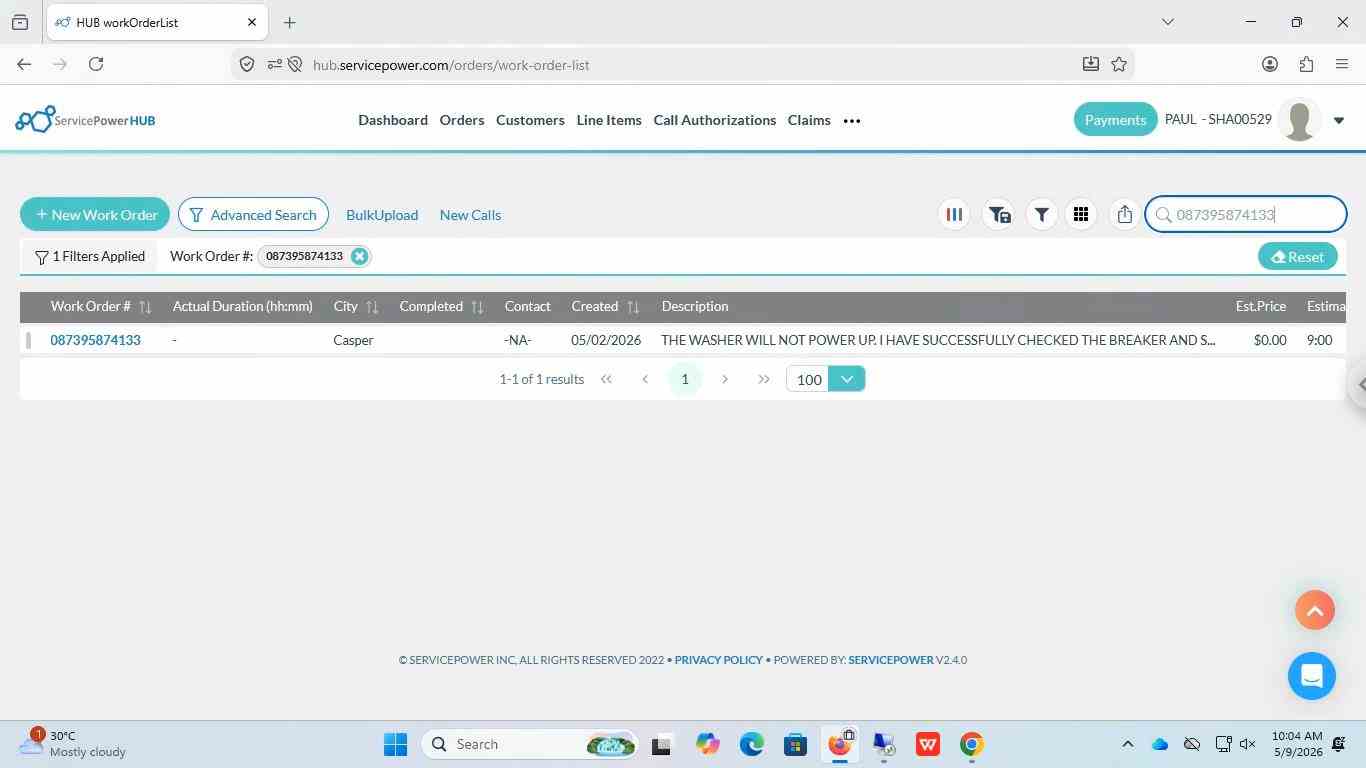Toggle sort on Work Order # column
The width and height of the screenshot is (1366, 768).
145,307
